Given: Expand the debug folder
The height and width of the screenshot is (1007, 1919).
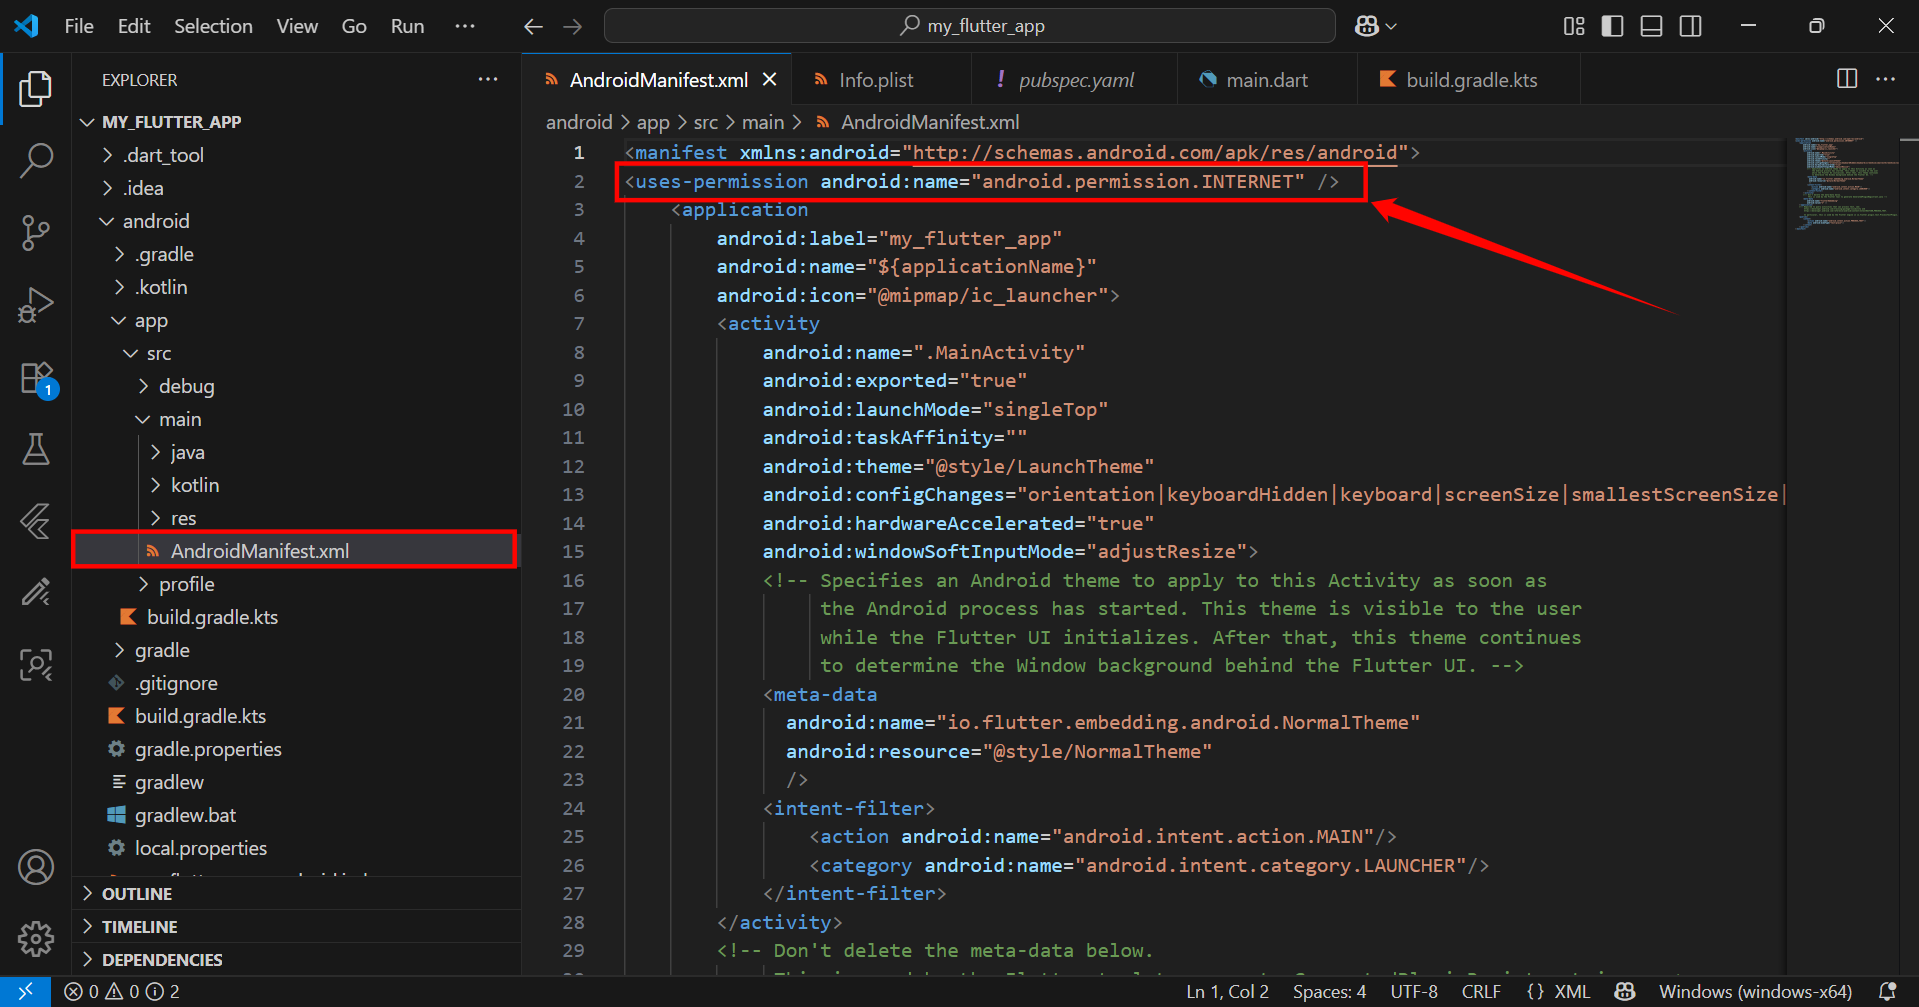Looking at the screenshot, I should 297,386.
